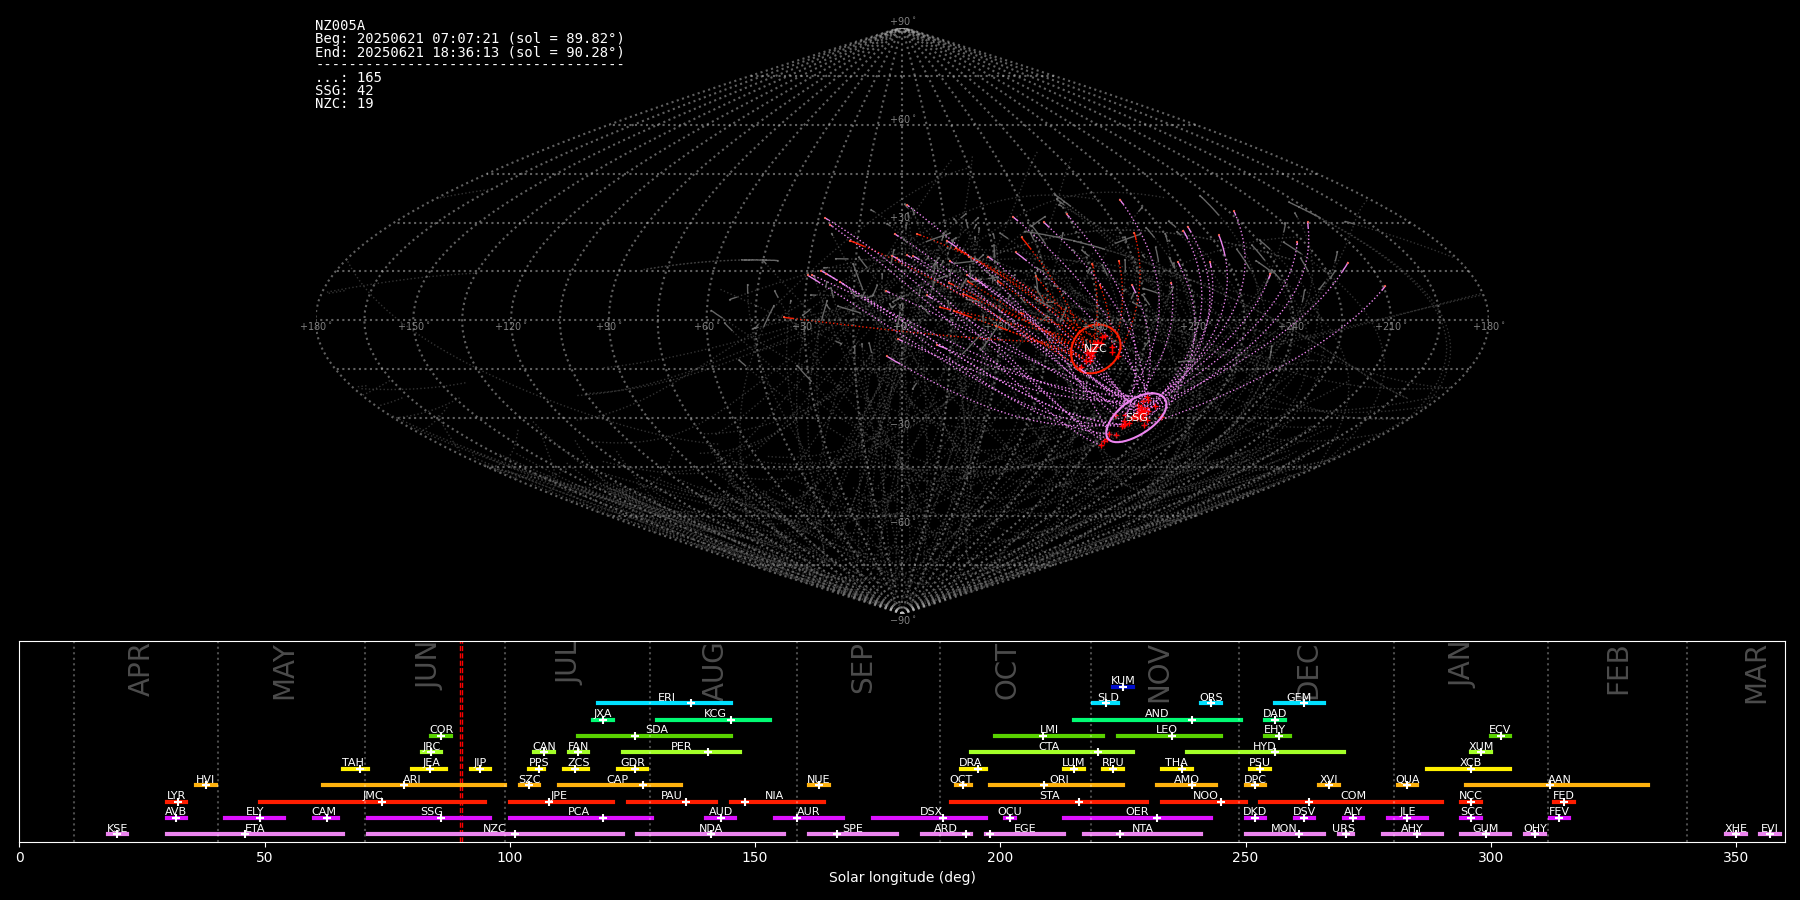Click the red NZC radiant circle on sky map
Screen dimensions: 1800x900
pyautogui.click(x=1096, y=348)
